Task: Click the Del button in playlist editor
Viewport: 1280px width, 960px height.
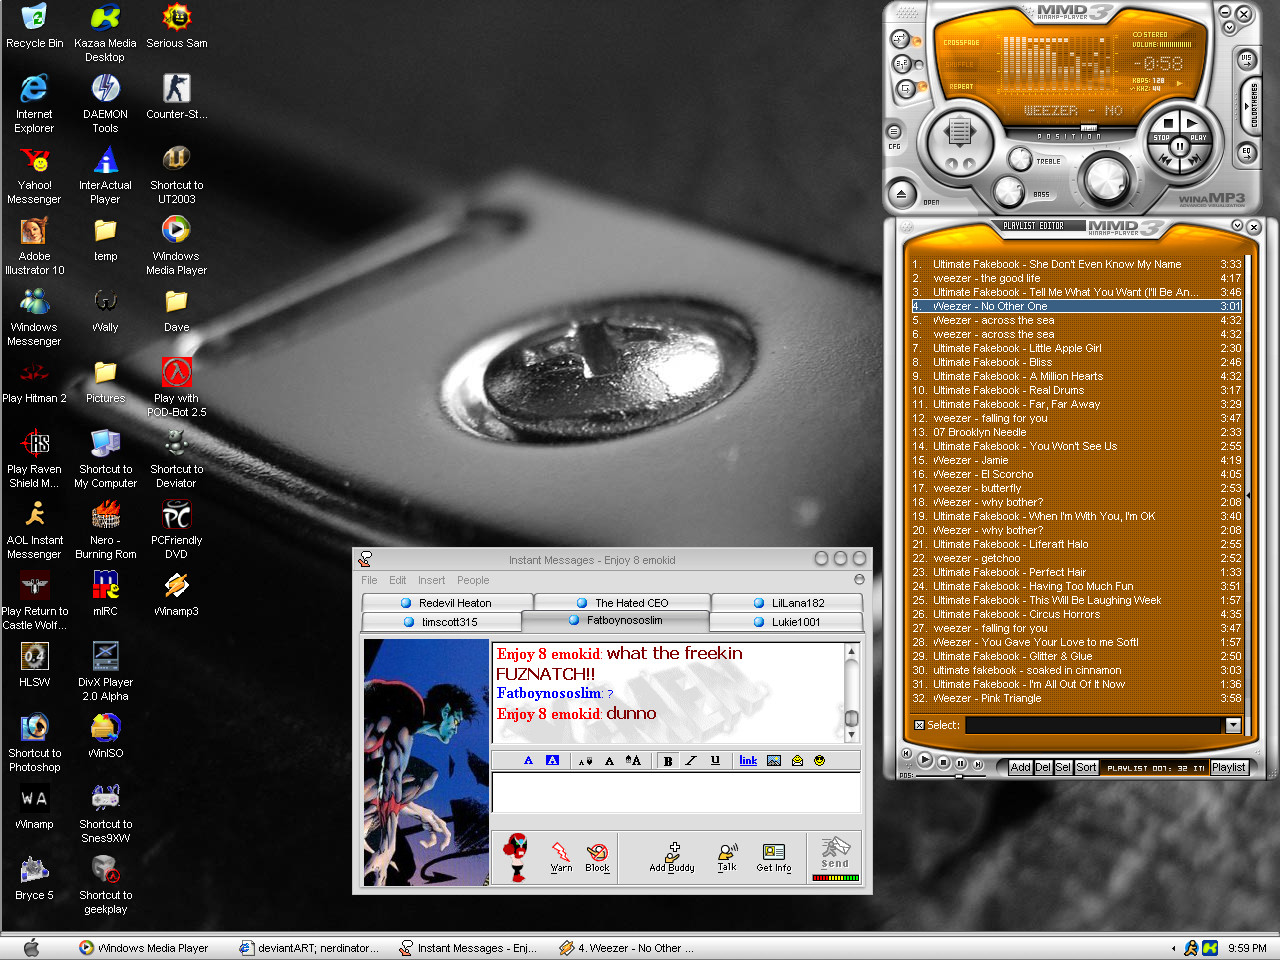Action: tap(1043, 768)
